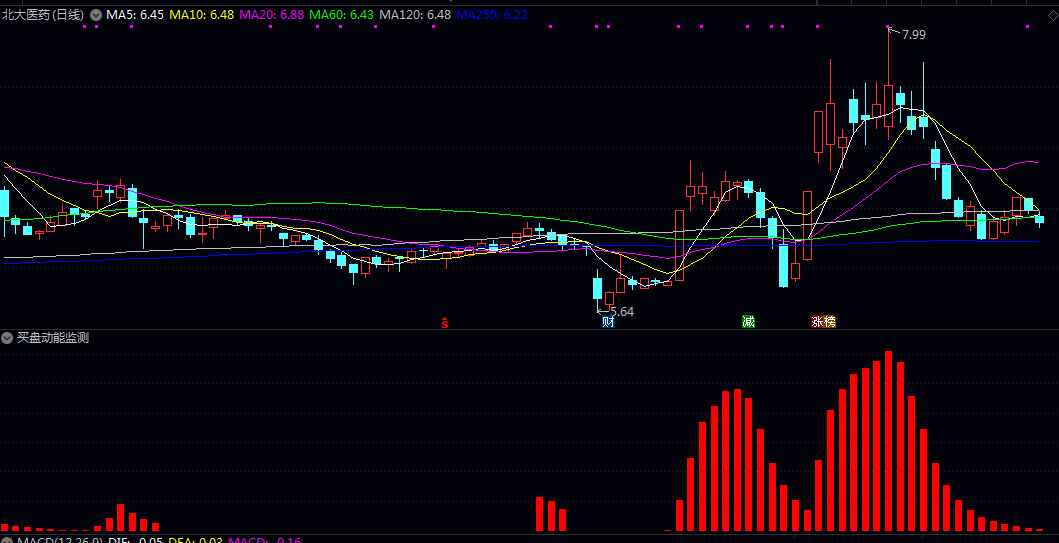
Task: Click the green 减 holdings-reduction marker
Action: [x=748, y=322]
